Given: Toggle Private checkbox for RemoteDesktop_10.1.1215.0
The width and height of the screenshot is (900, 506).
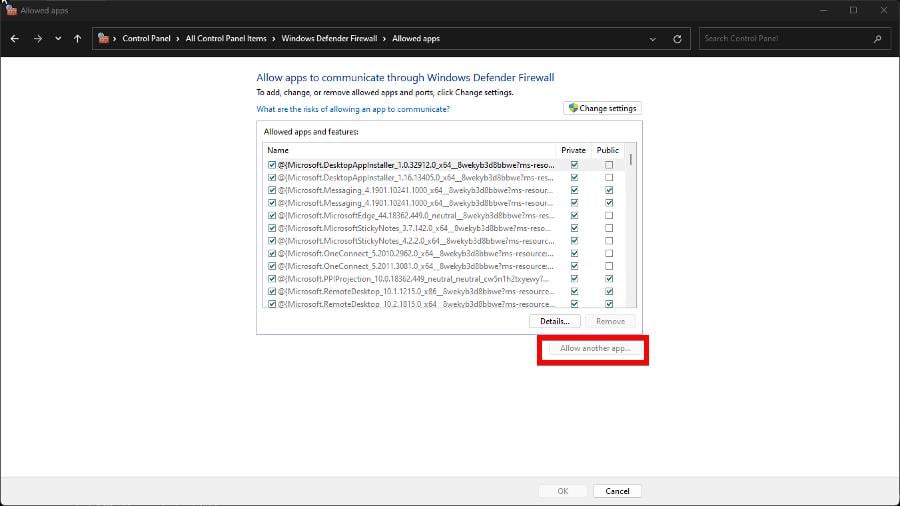Looking at the screenshot, I should (x=574, y=291).
